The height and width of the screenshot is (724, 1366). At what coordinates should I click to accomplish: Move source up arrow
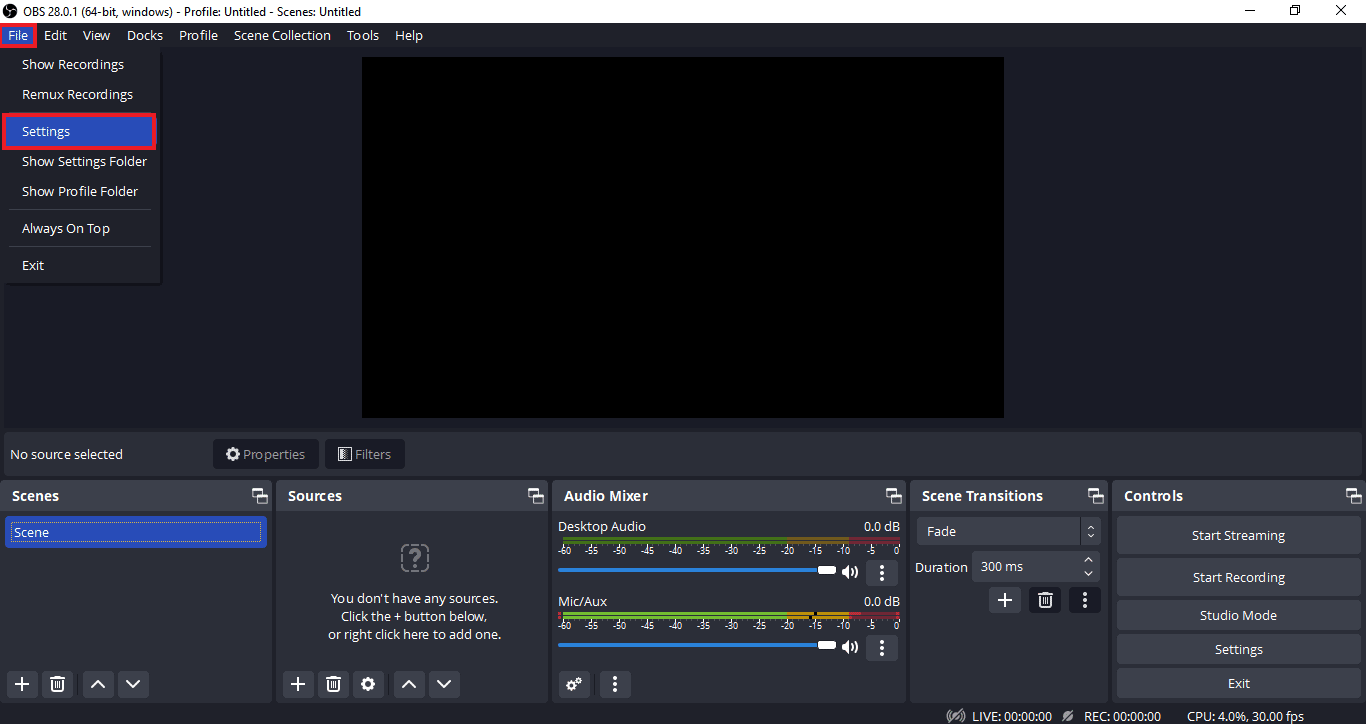408,684
